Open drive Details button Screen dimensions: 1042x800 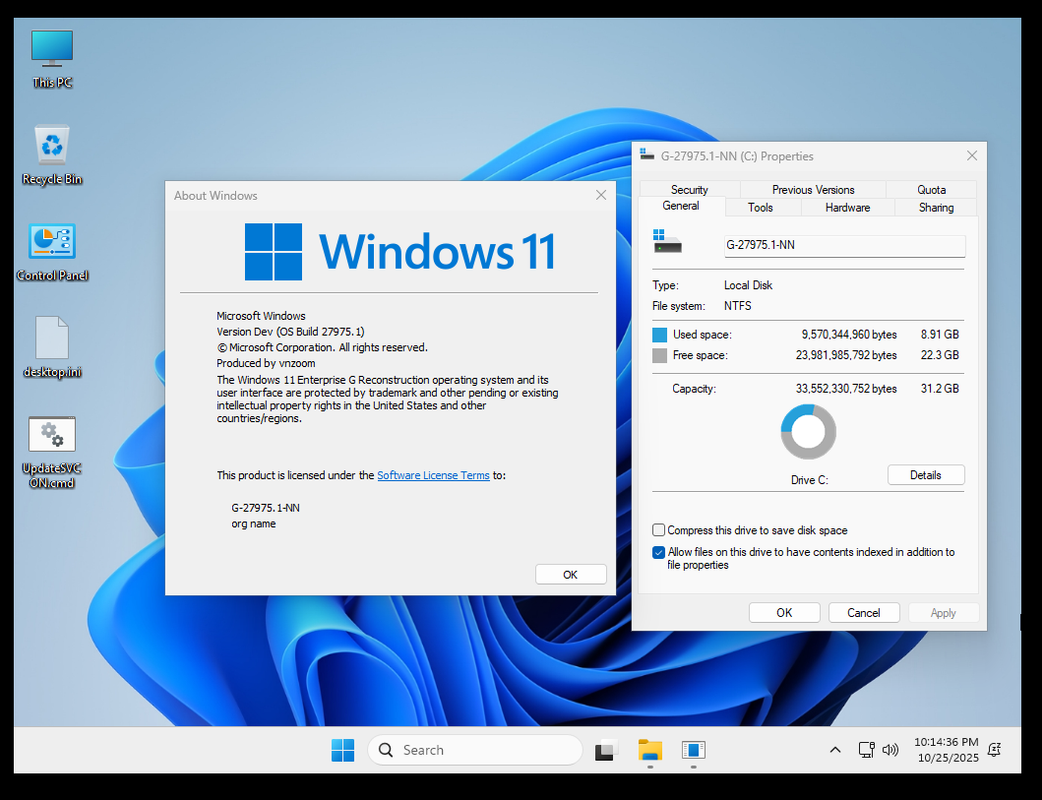point(926,475)
